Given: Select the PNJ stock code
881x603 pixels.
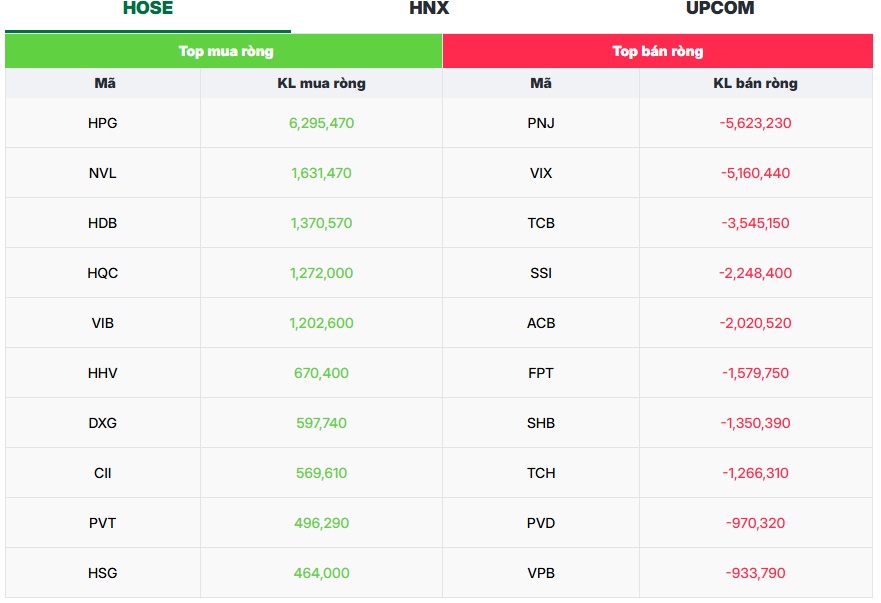Looking at the screenshot, I should pyautogui.click(x=541, y=123).
